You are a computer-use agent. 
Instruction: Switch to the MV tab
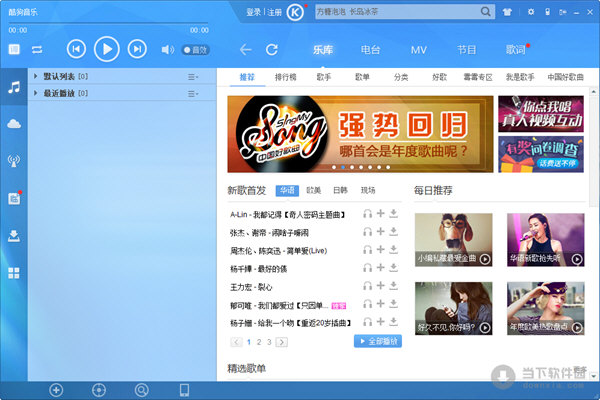[x=419, y=50]
